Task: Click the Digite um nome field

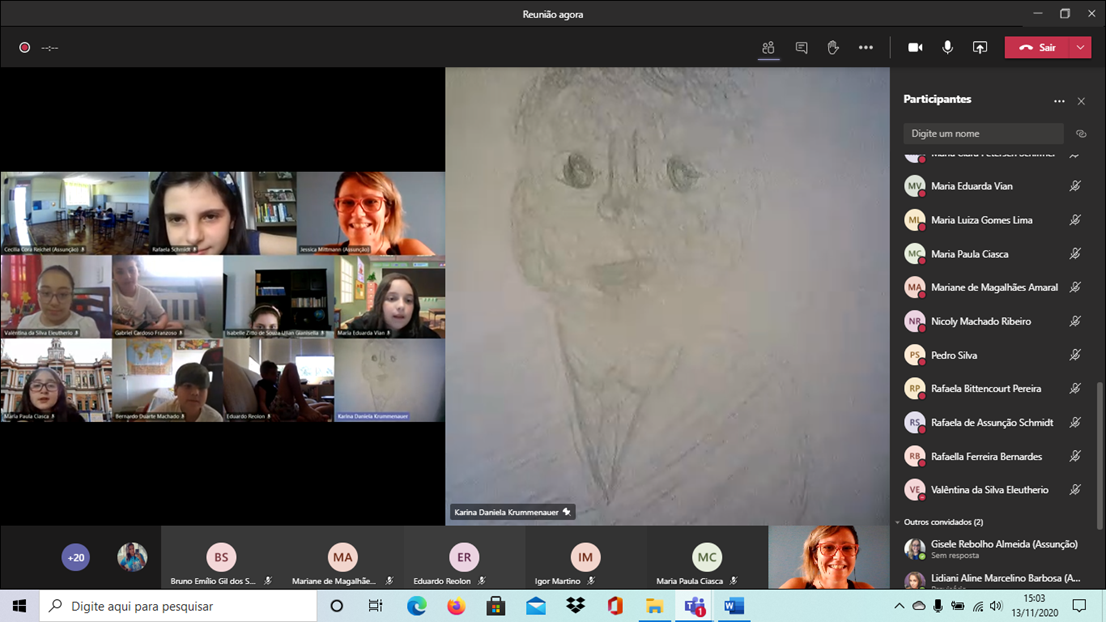Action: coord(983,133)
